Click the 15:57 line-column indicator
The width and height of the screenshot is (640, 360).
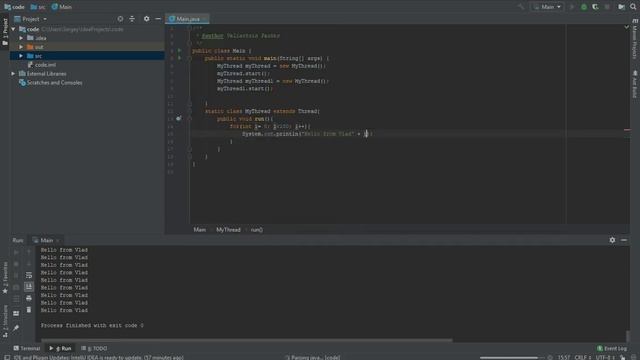(564, 358)
